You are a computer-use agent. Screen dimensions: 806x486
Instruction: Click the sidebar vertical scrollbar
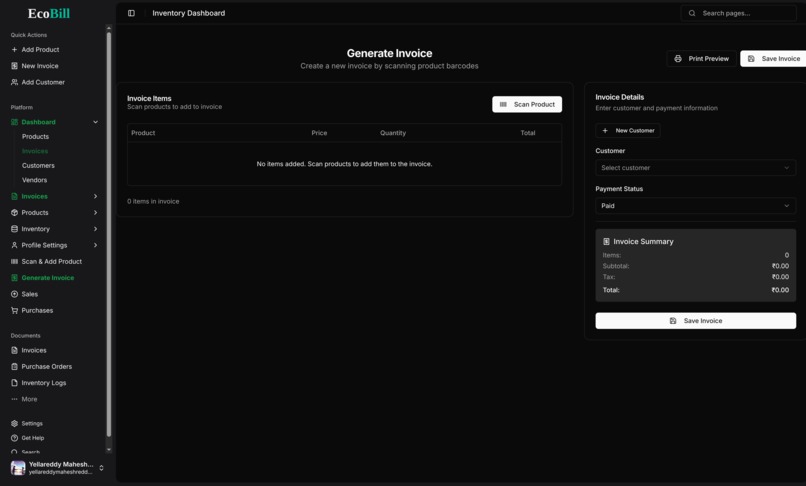108,234
